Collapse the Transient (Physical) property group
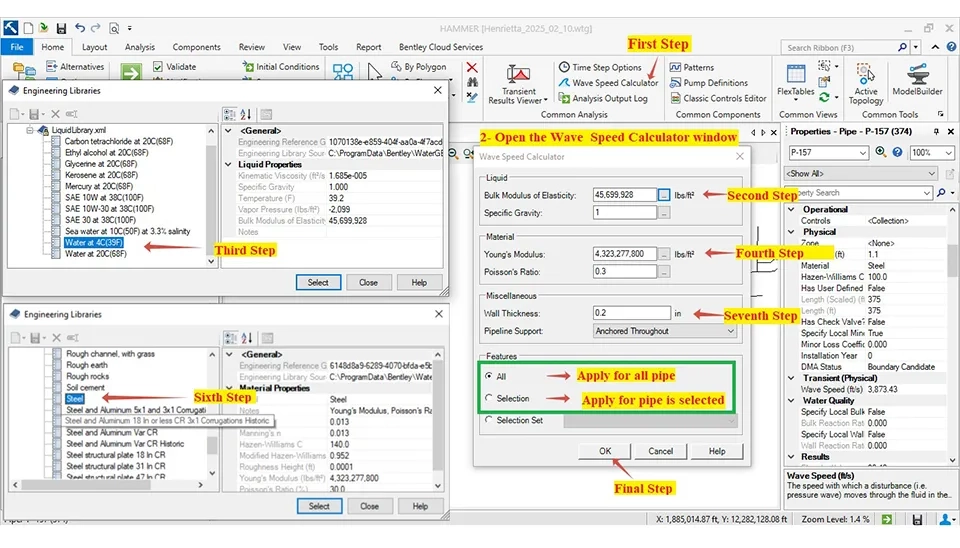 [x=794, y=378]
